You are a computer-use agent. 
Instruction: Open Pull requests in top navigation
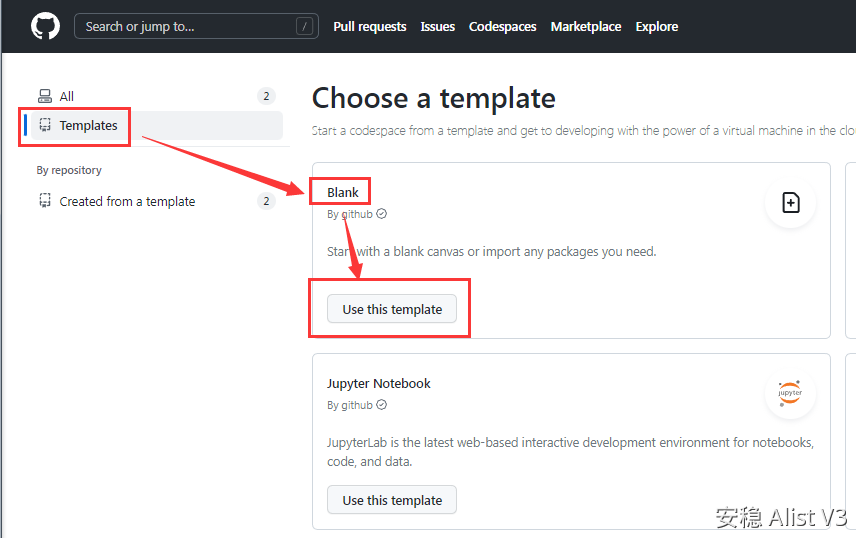point(369,27)
